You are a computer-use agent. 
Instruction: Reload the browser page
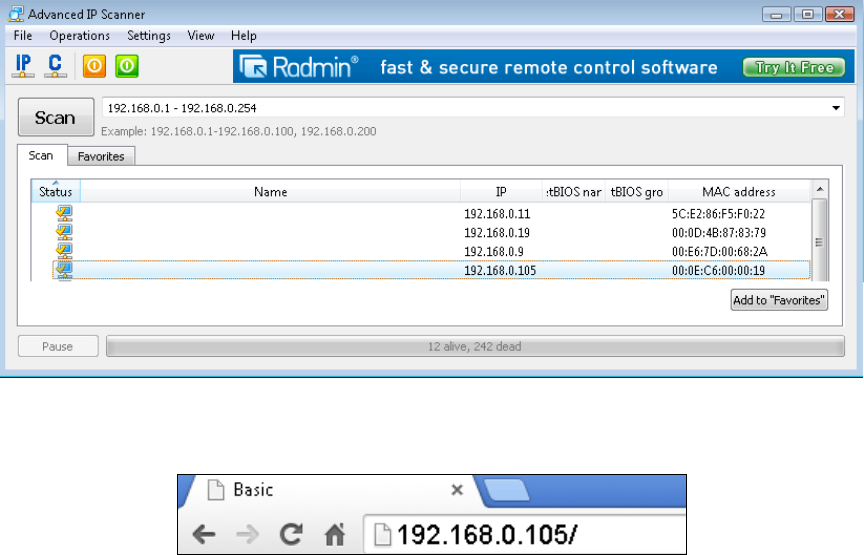291,534
